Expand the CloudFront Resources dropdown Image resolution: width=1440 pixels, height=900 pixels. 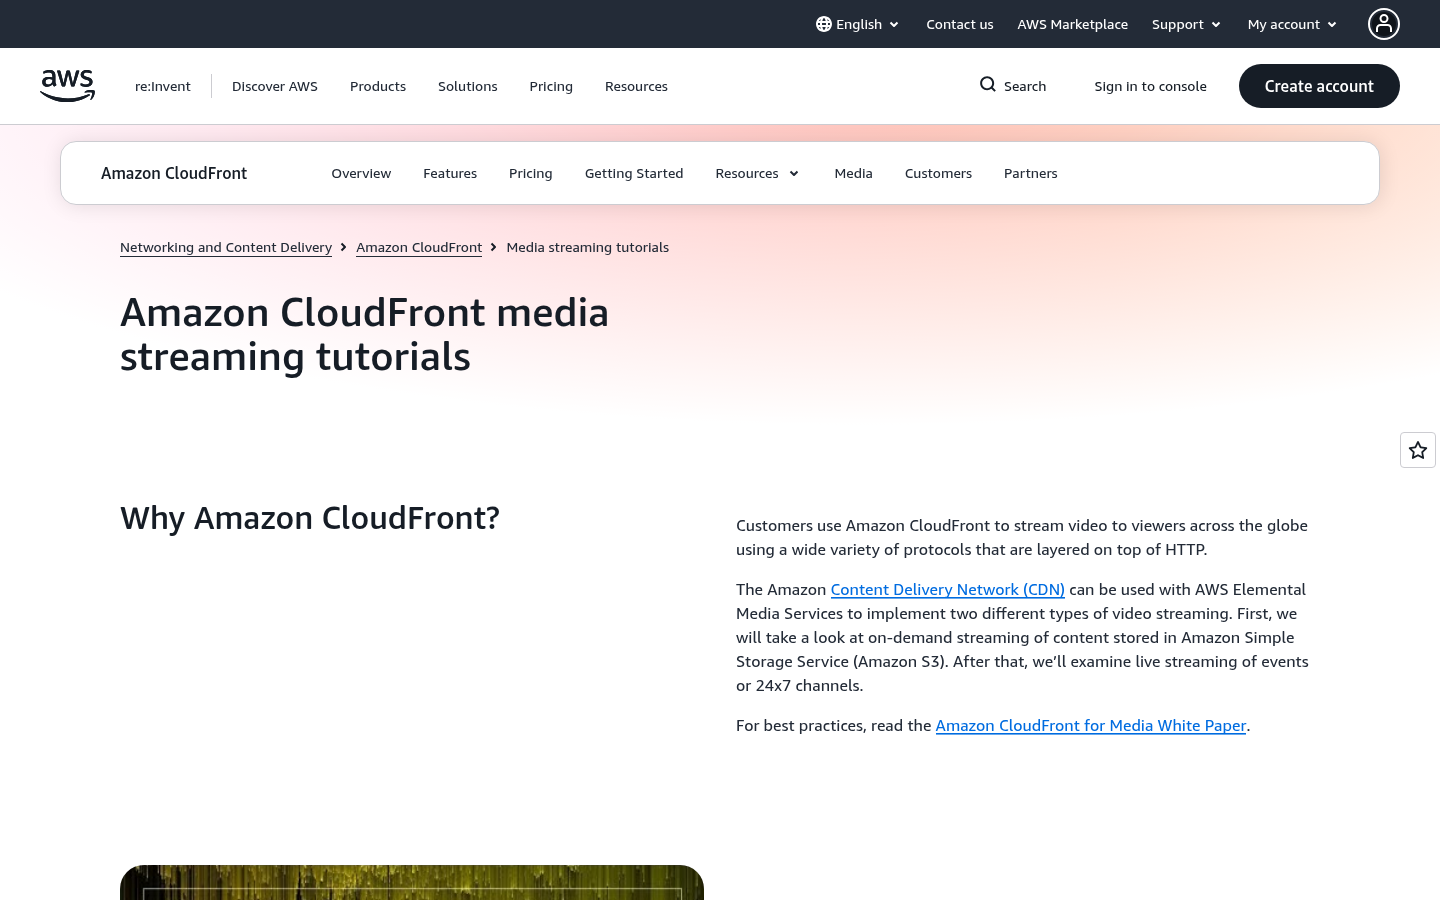[x=758, y=173]
